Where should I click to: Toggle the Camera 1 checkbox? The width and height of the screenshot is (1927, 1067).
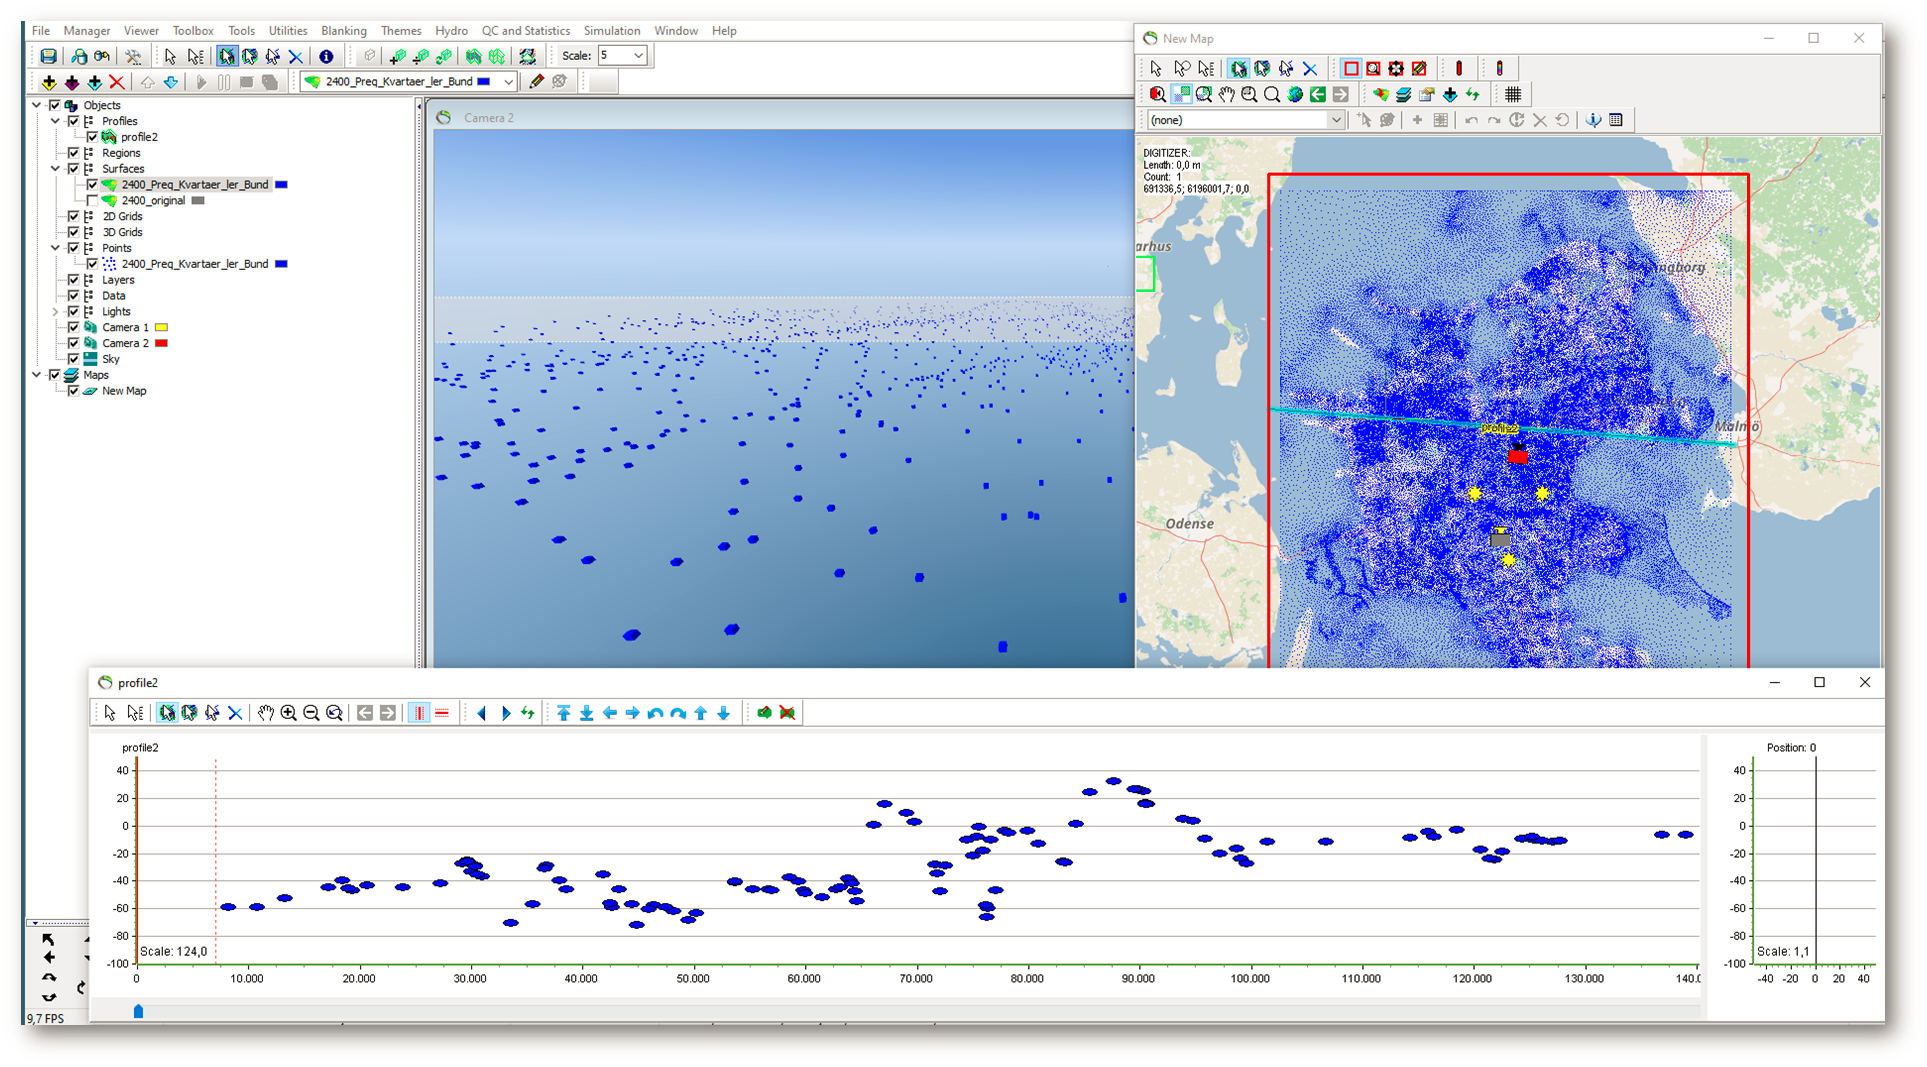point(73,328)
